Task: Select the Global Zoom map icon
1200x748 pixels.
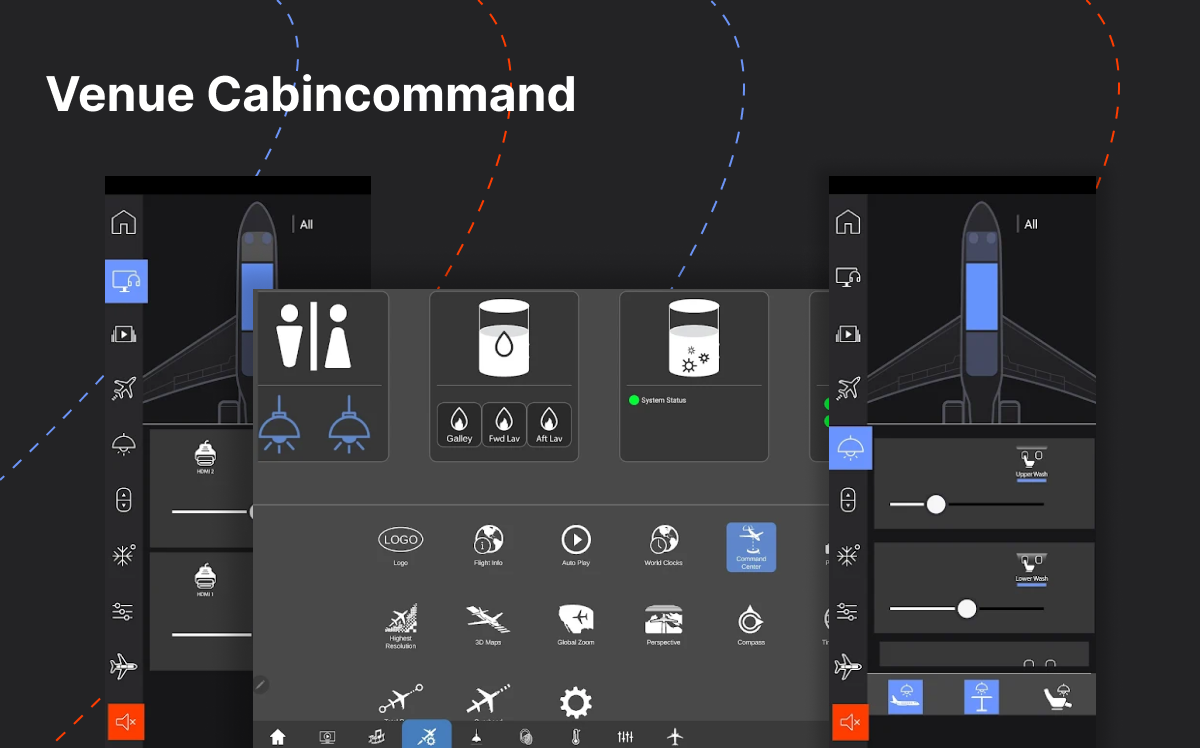Action: click(576, 620)
